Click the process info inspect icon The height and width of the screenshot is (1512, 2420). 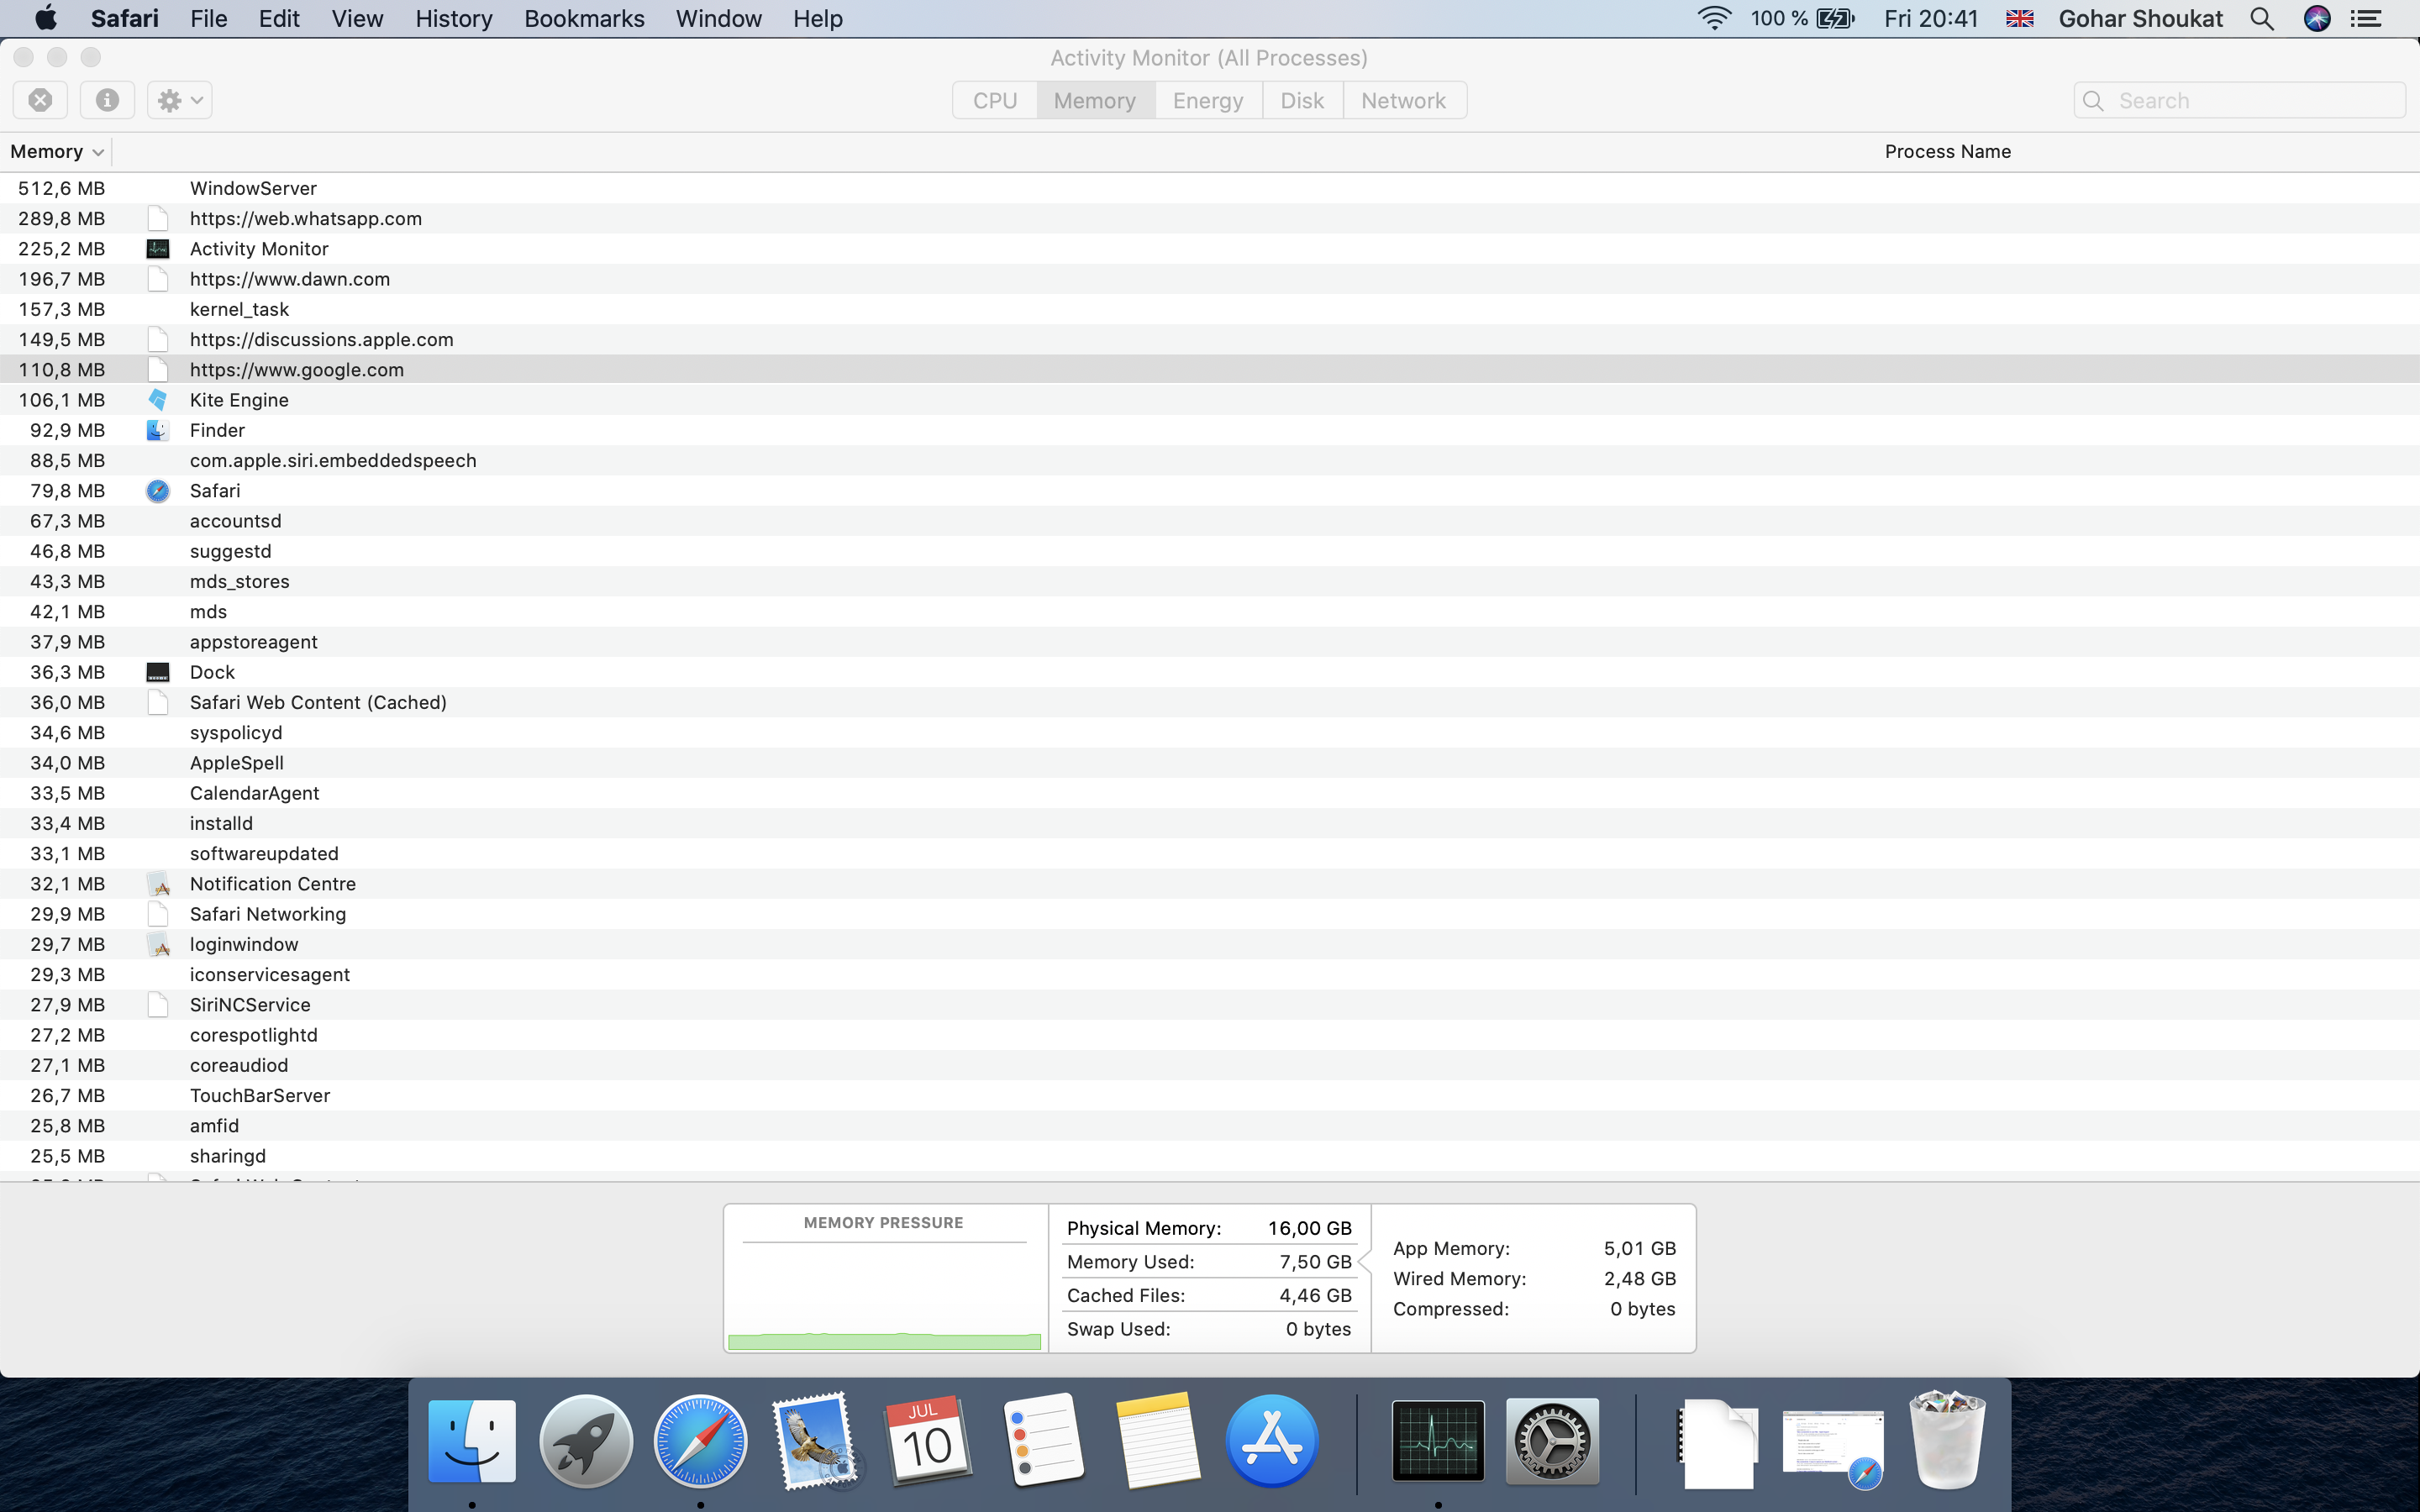point(107,100)
